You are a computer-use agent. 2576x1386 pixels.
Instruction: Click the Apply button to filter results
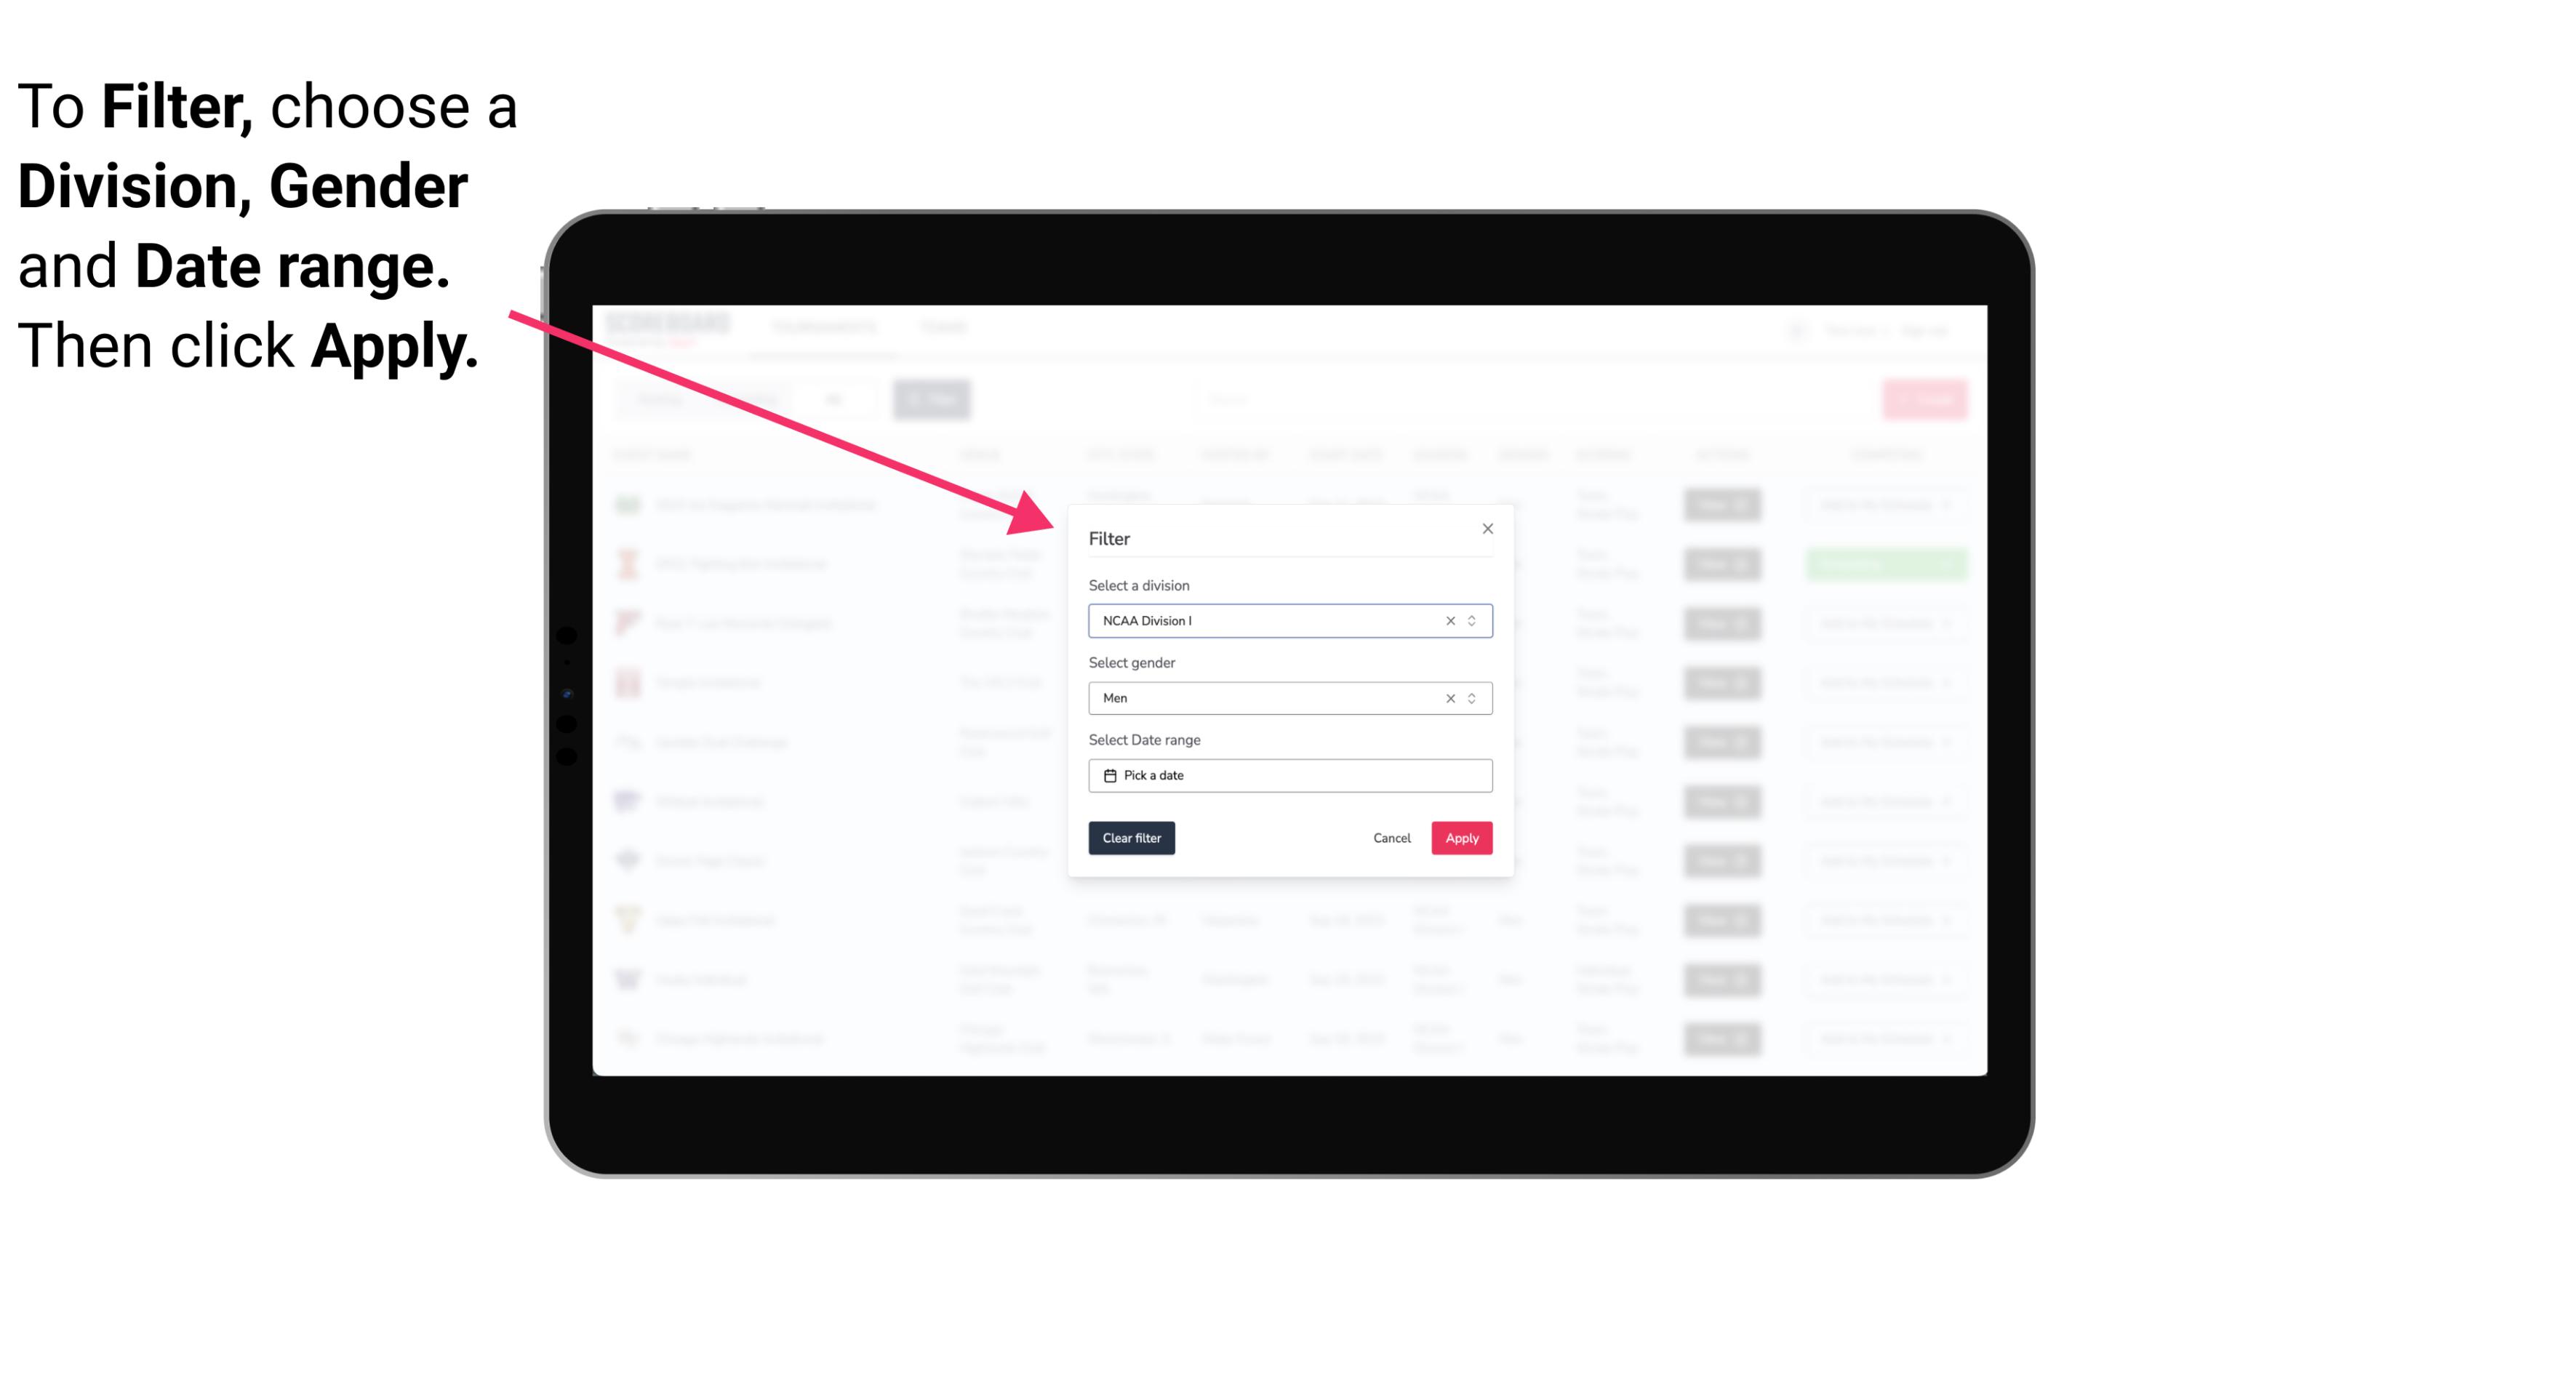point(1460,838)
